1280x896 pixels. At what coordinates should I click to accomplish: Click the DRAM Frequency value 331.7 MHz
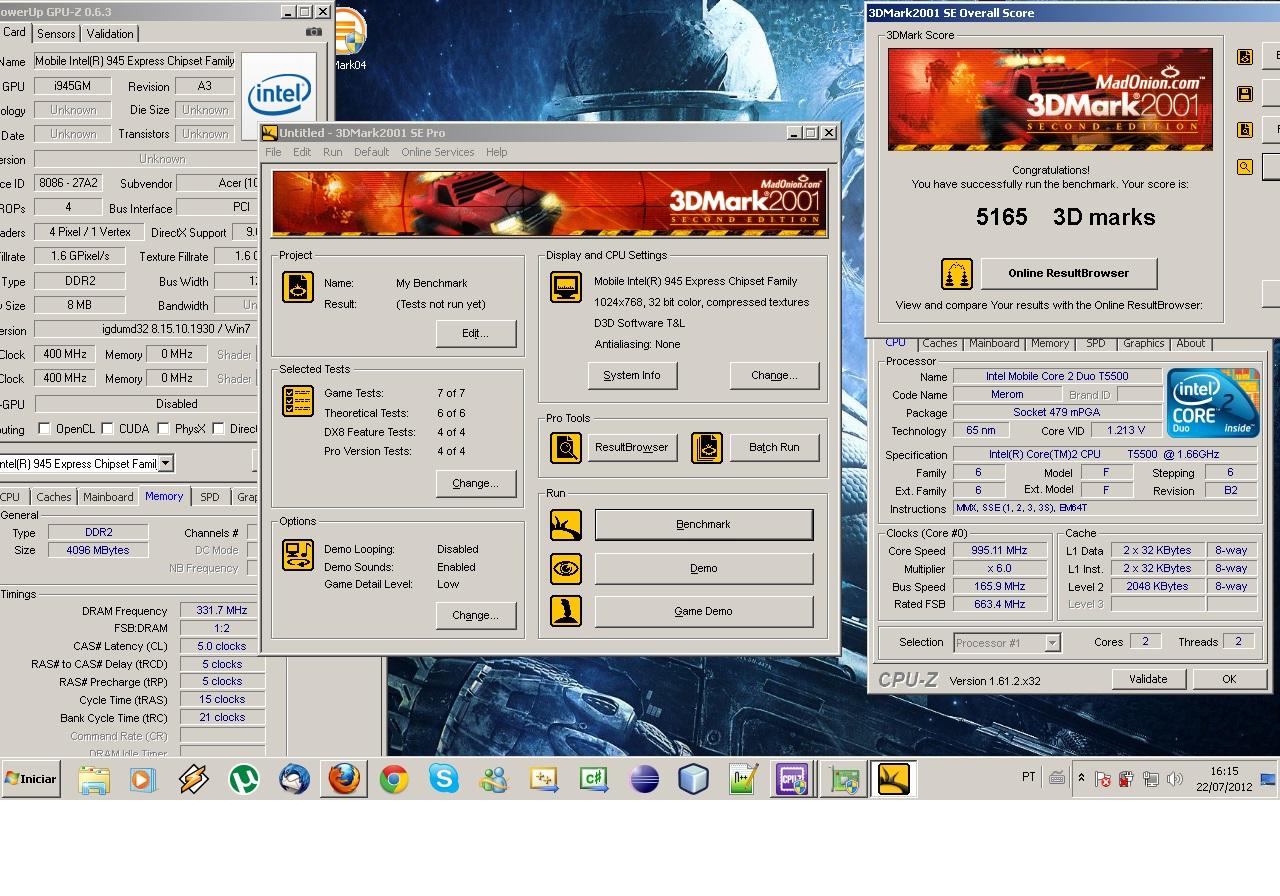point(222,610)
